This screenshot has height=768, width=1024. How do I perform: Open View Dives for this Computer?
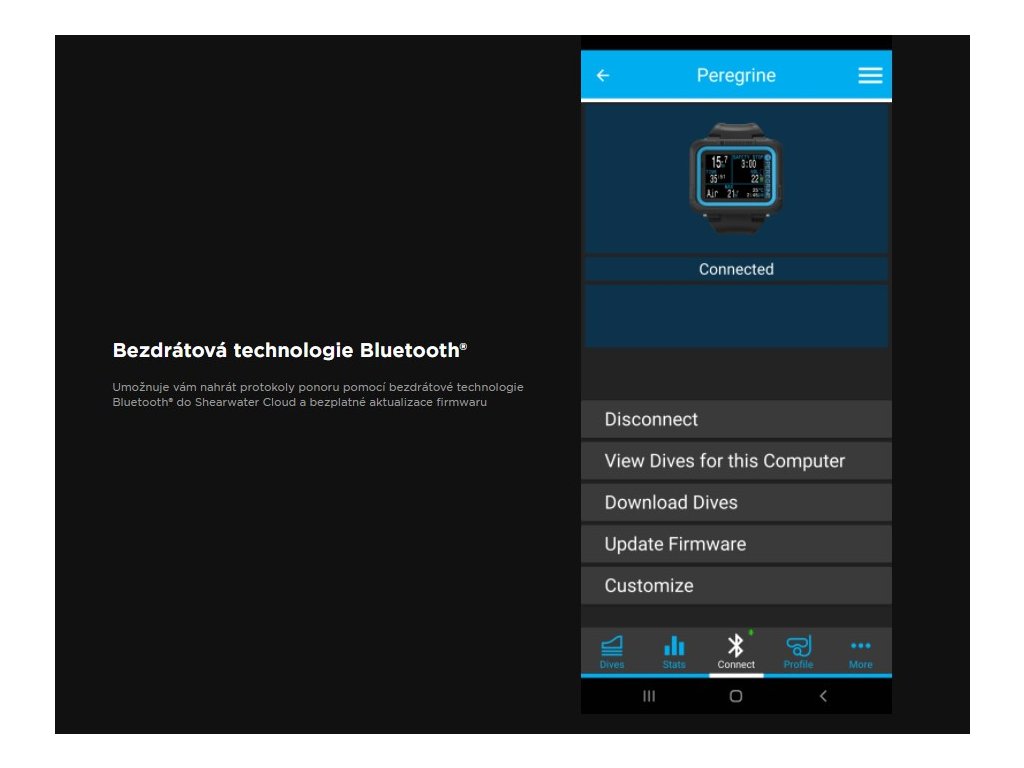(x=736, y=461)
